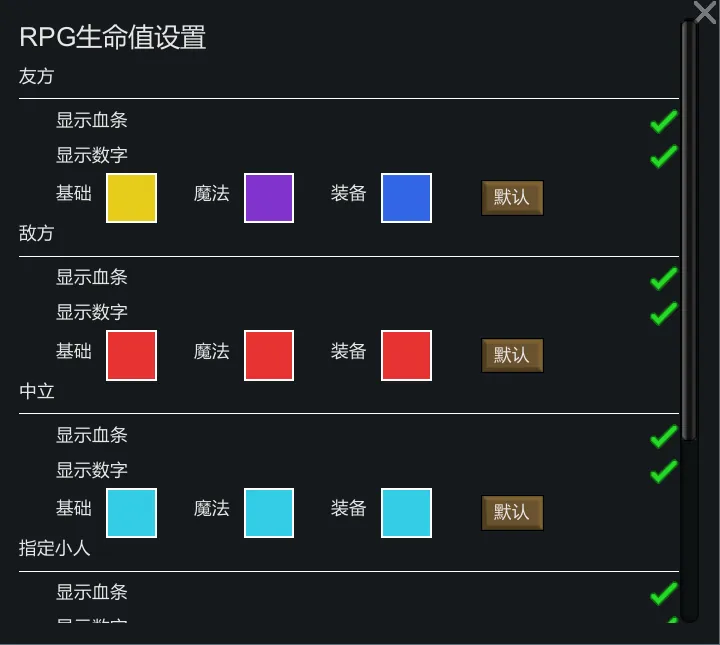The width and height of the screenshot is (720, 645).
Task: Toggle 显示血条 checkbox under 敌方
Action: point(664,279)
